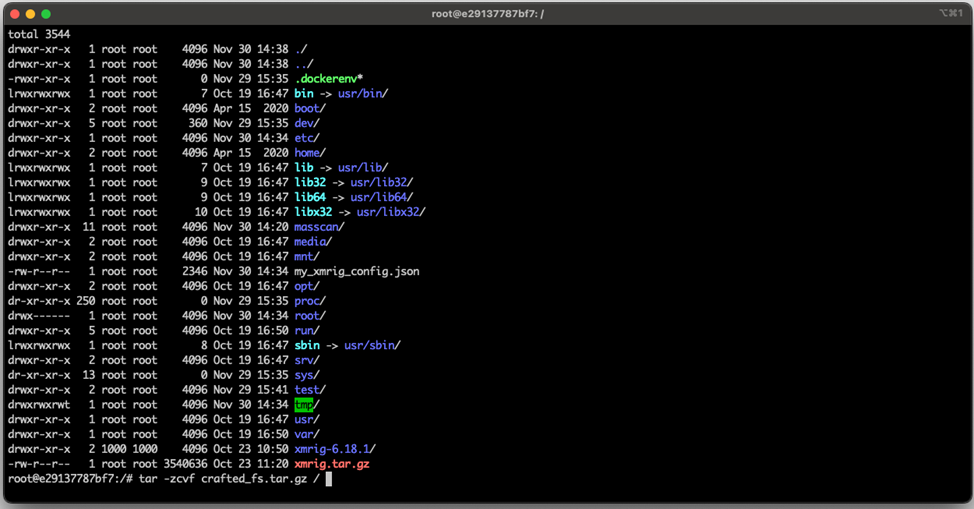Screen dimensions: 974x509
Task: Click the red xmrig.tar.gz file name
Action: pyautogui.click(x=332, y=464)
